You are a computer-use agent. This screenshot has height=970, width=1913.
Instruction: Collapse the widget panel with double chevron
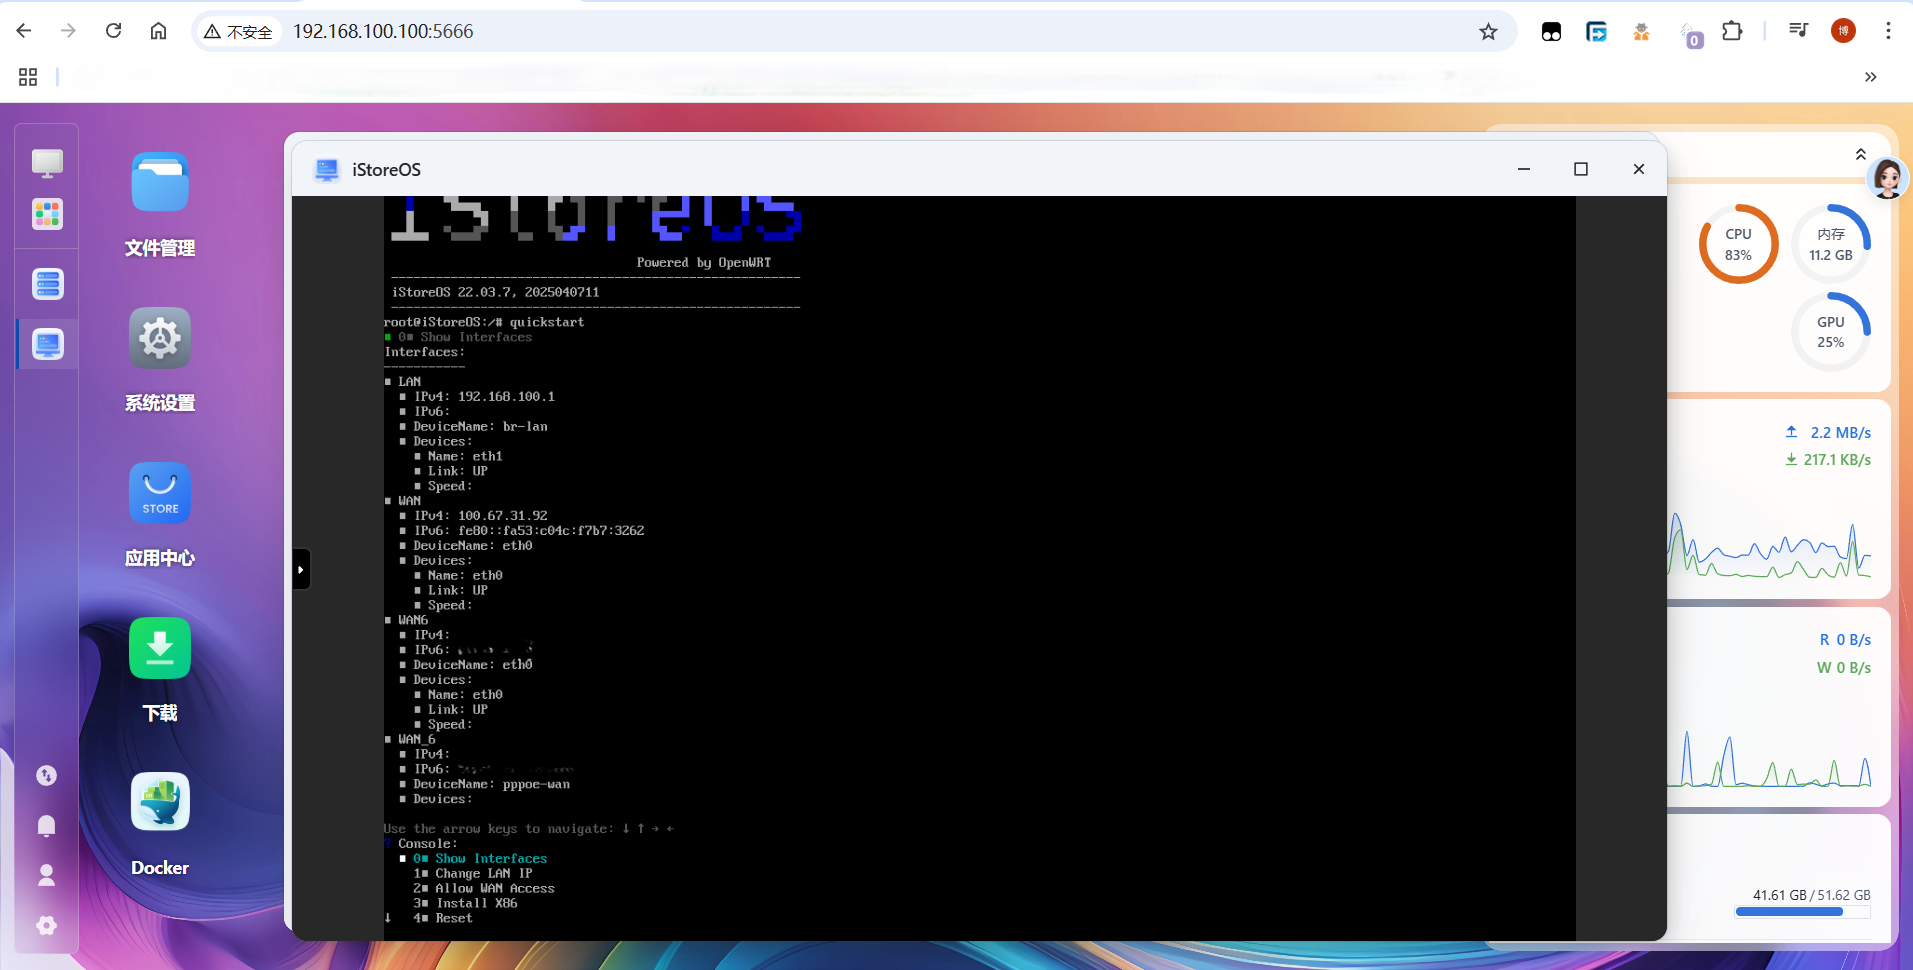point(1860,154)
